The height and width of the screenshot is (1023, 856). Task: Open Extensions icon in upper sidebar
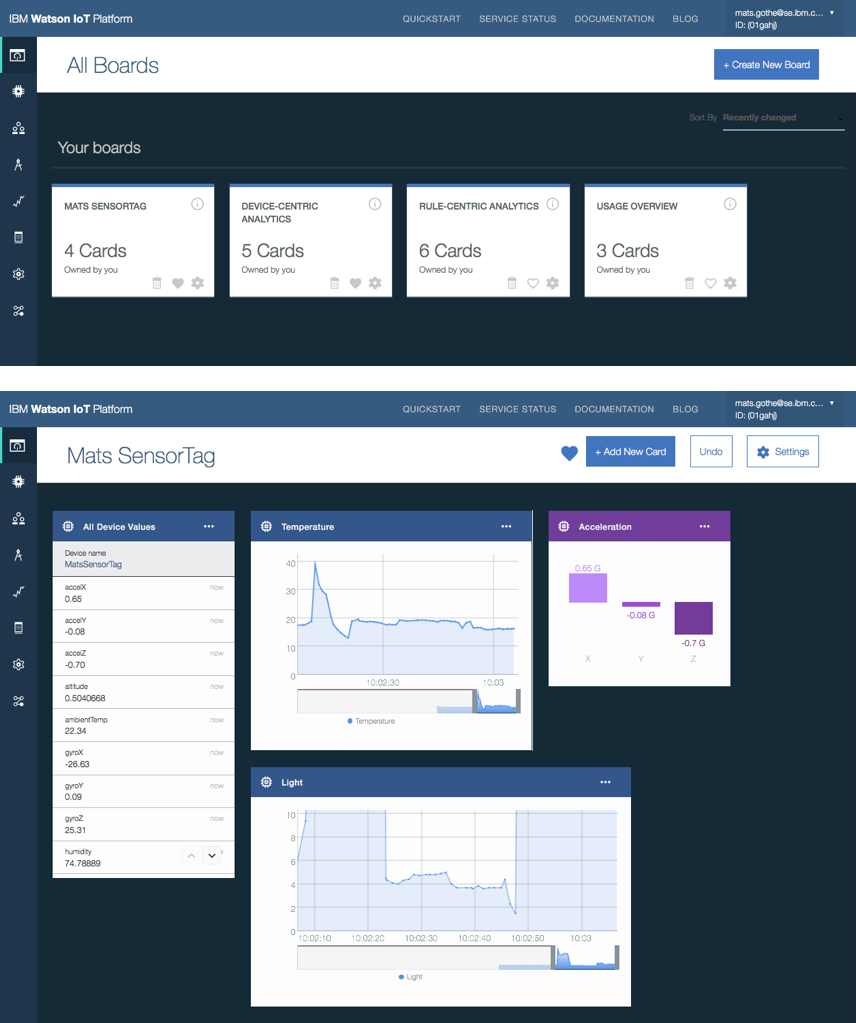[18, 311]
